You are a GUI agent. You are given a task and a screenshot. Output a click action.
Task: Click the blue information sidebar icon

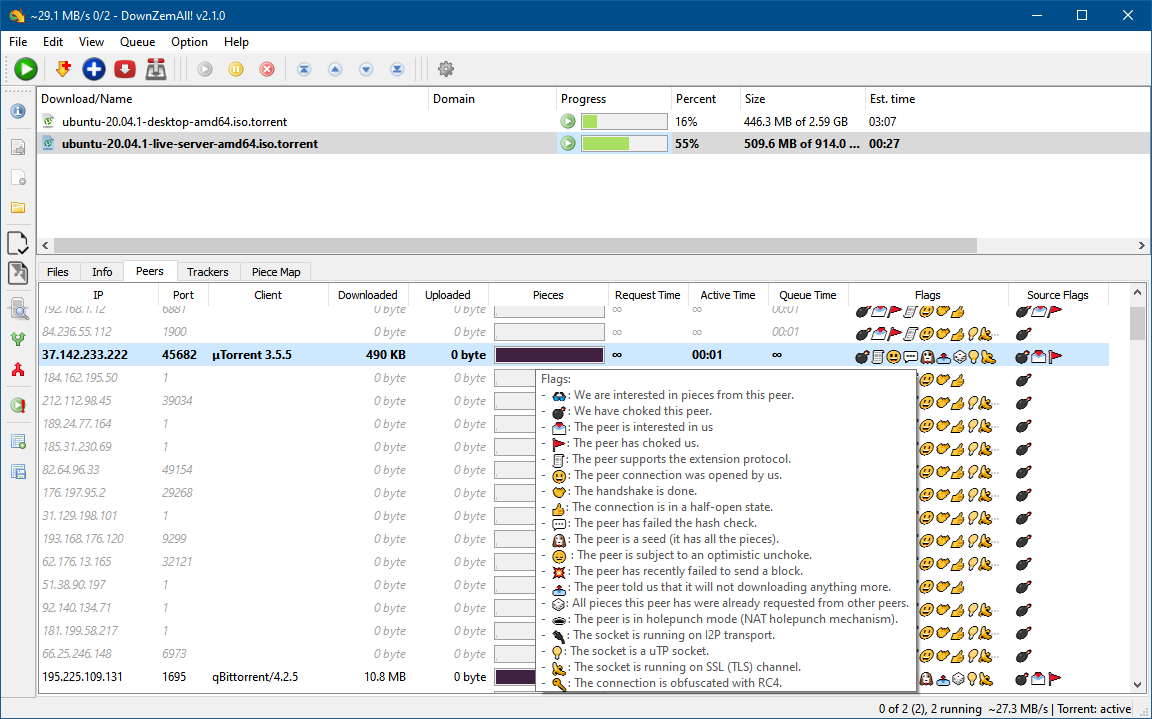point(18,111)
